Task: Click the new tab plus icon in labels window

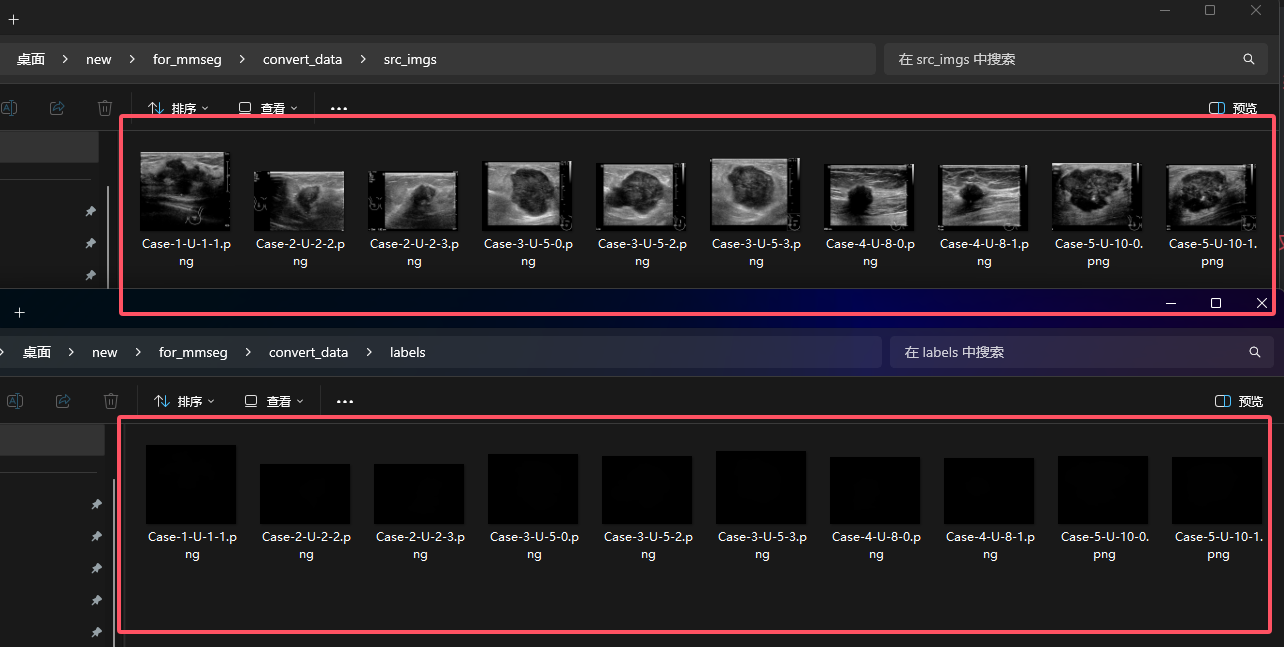Action: tap(19, 313)
